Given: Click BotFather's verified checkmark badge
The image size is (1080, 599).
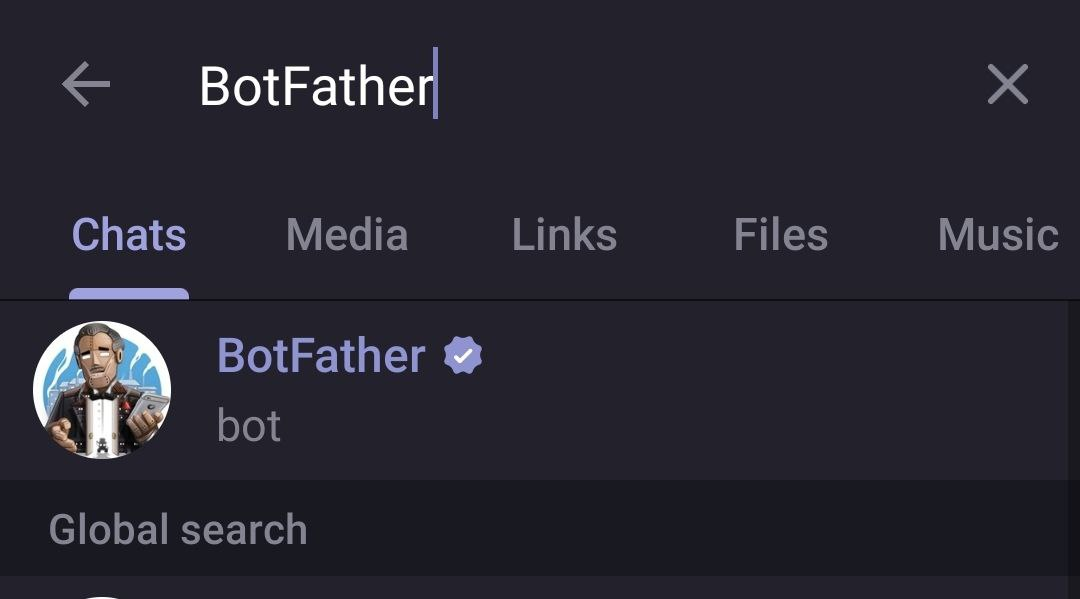Looking at the screenshot, I should point(463,356).
